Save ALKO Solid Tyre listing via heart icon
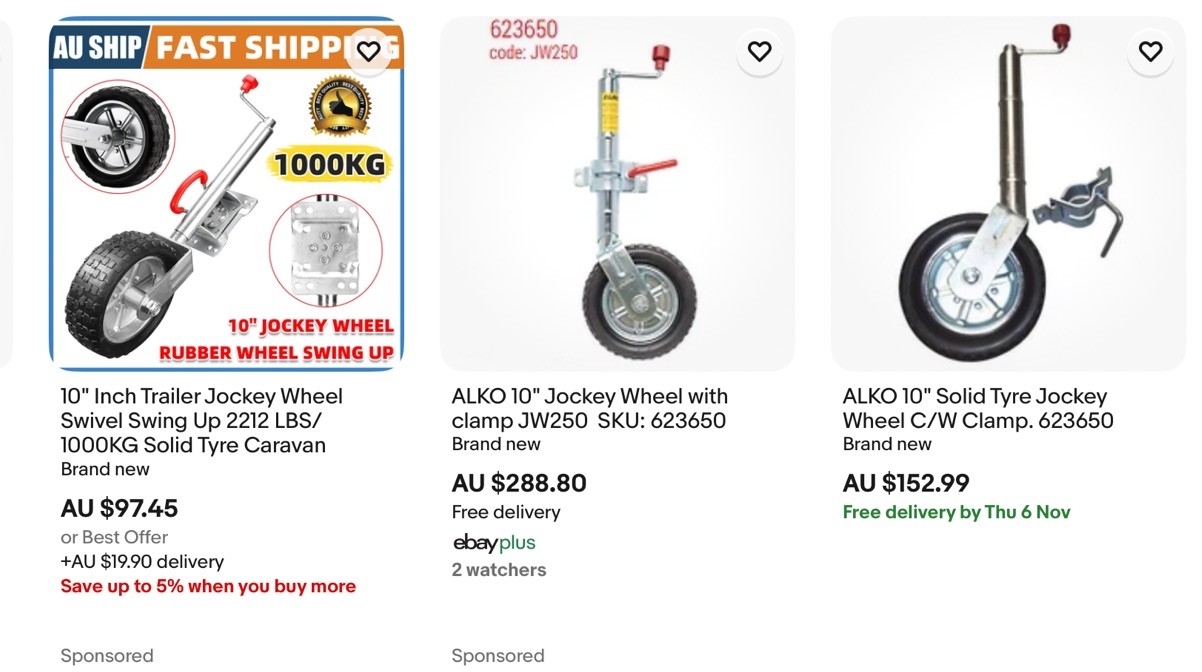1202x672 pixels. 1151,51
